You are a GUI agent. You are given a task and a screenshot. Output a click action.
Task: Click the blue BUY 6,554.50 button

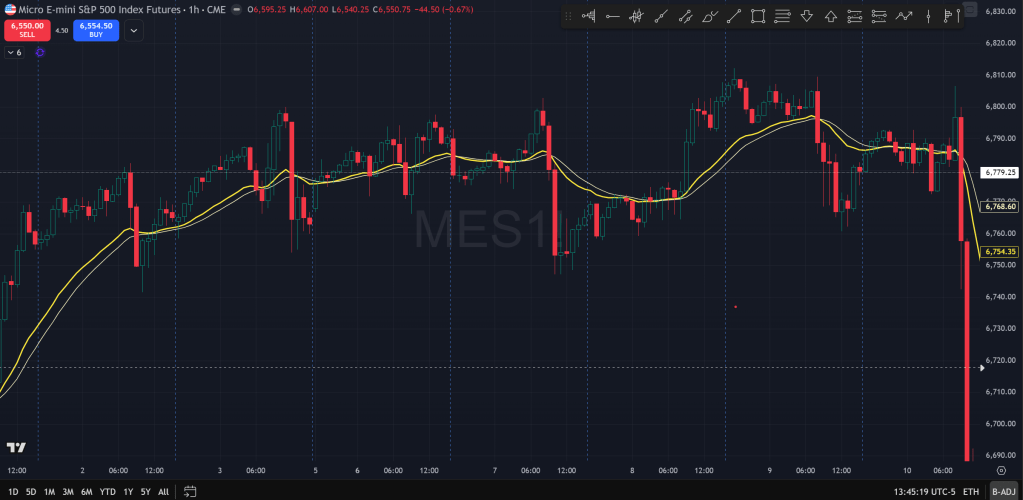pyautogui.click(x=95, y=30)
